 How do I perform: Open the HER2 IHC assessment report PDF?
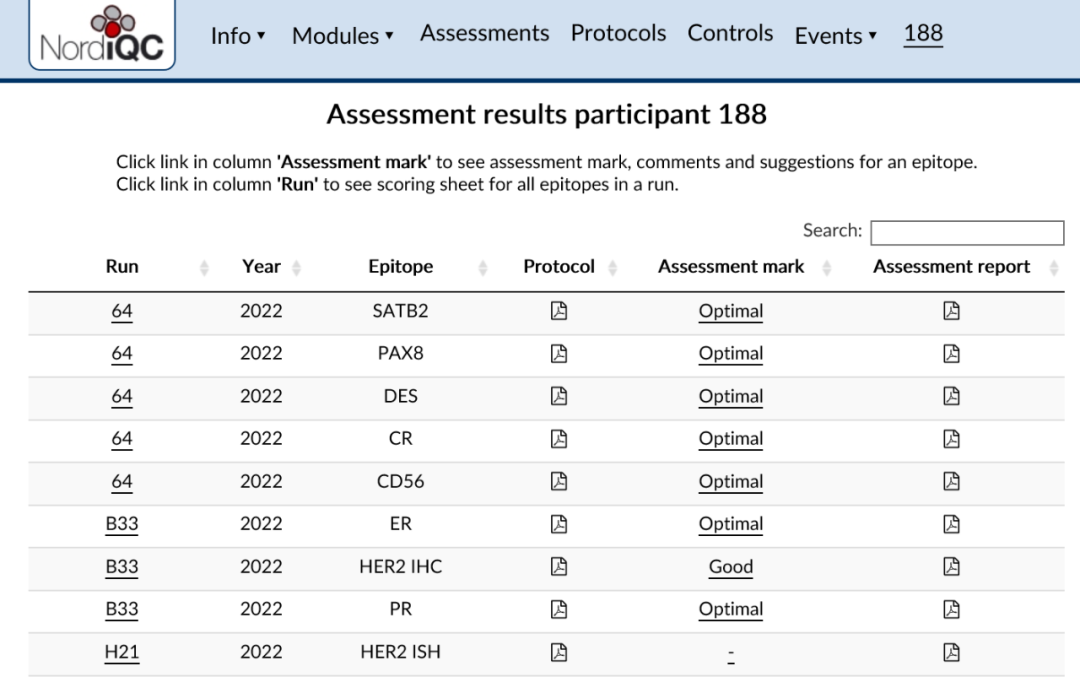pos(951,566)
